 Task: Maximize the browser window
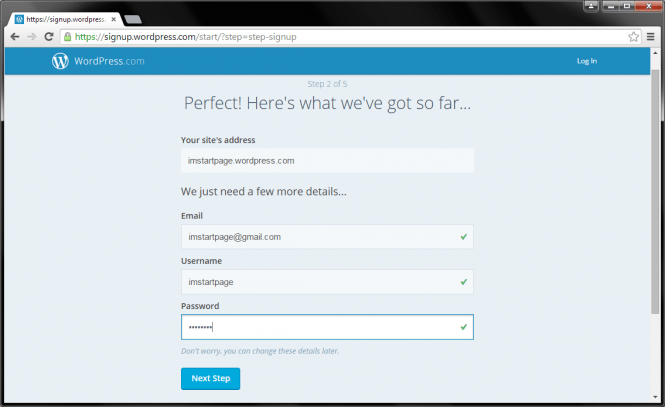pos(627,6)
